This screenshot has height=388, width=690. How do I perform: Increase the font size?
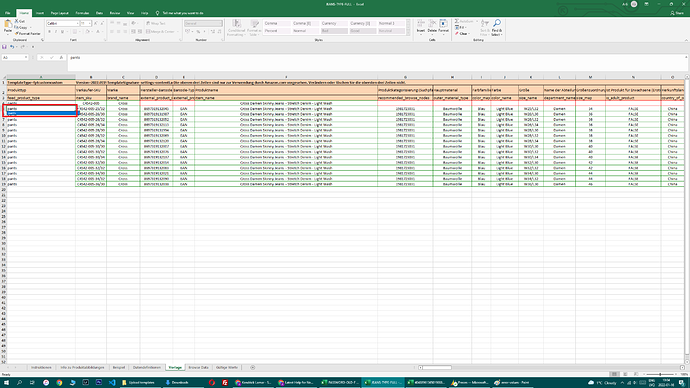[96, 23]
